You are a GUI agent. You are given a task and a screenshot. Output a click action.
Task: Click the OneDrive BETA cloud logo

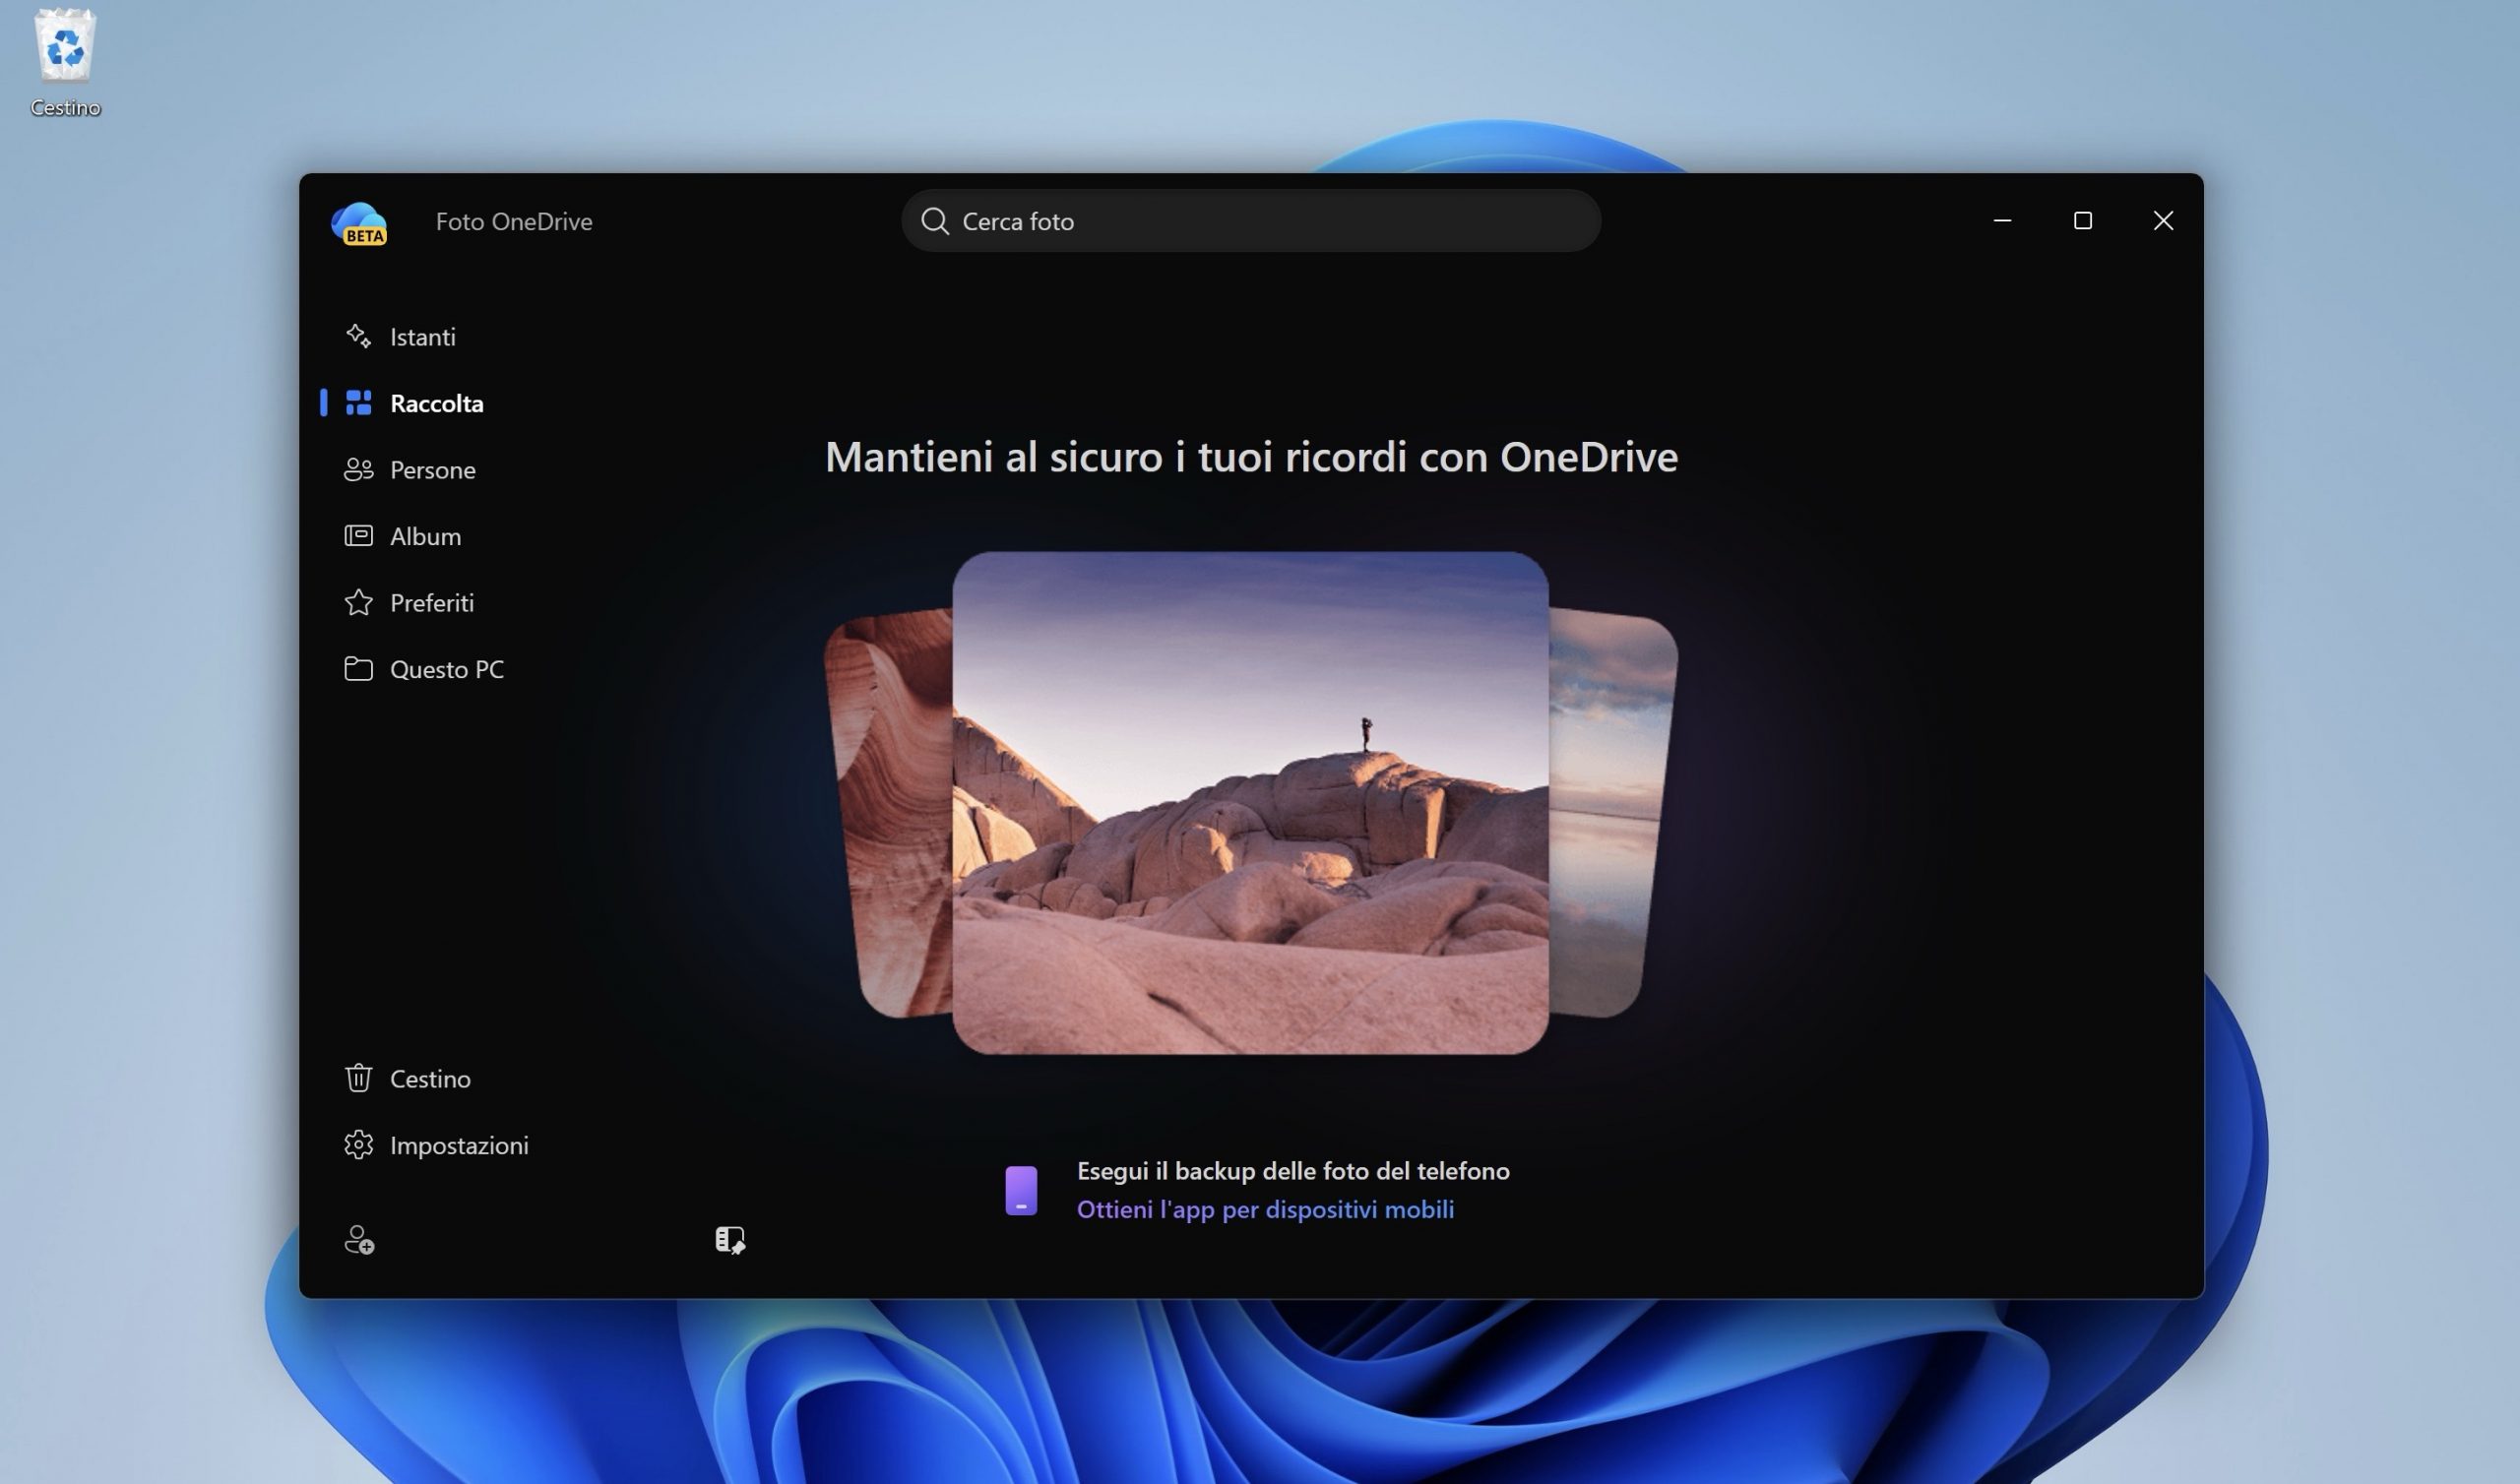click(x=359, y=223)
